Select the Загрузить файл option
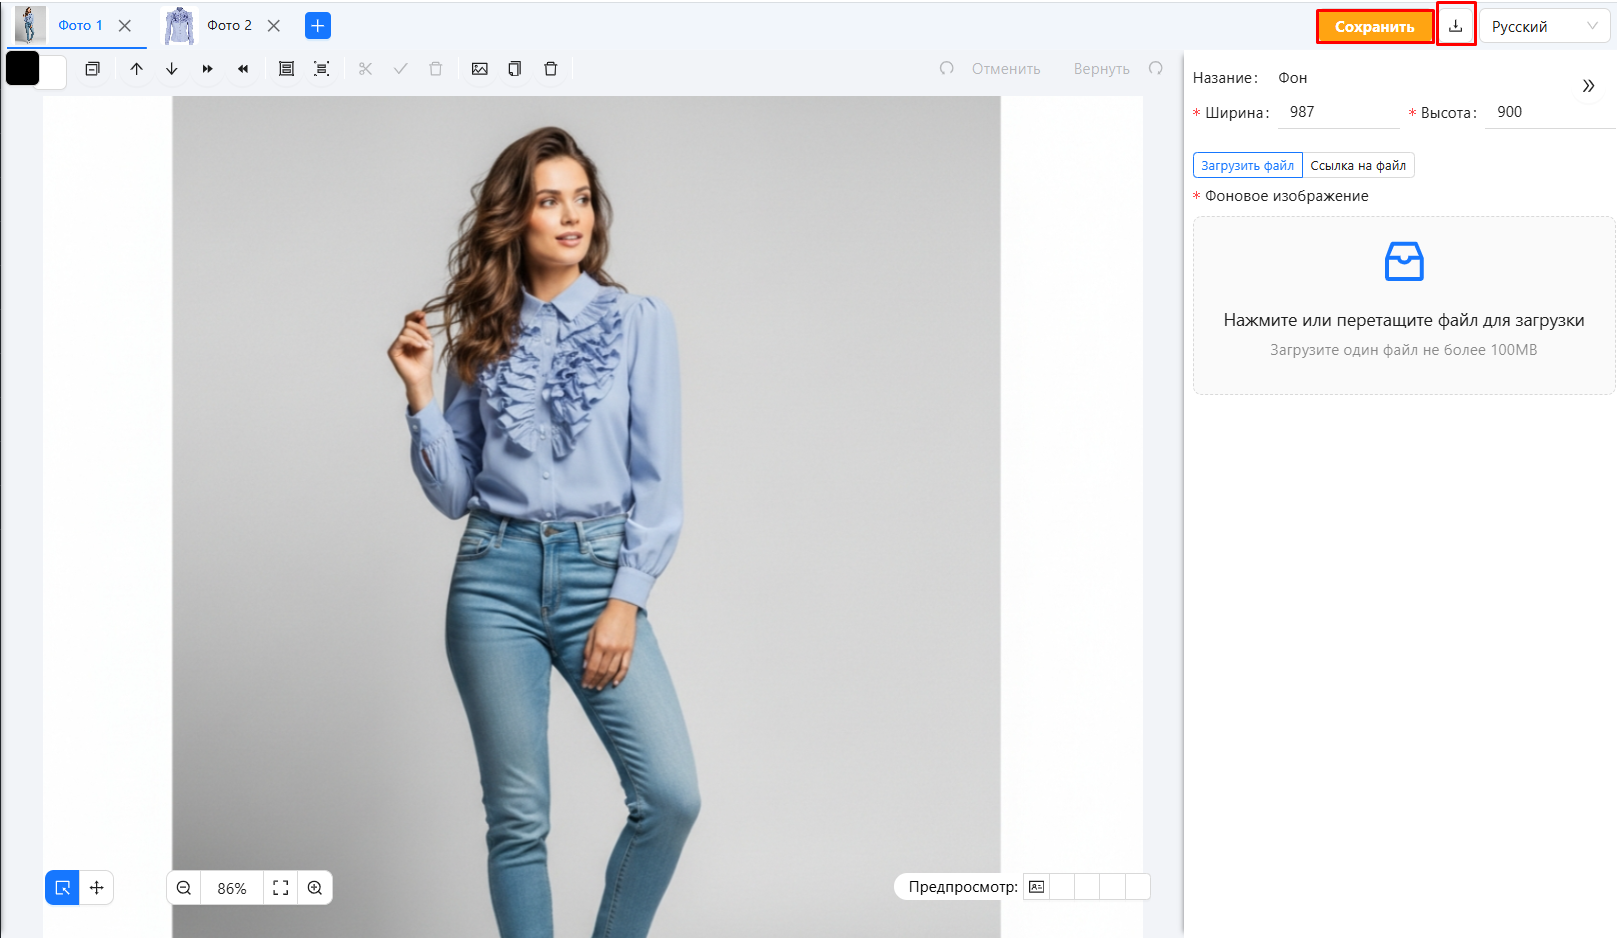1617x938 pixels. [1247, 166]
